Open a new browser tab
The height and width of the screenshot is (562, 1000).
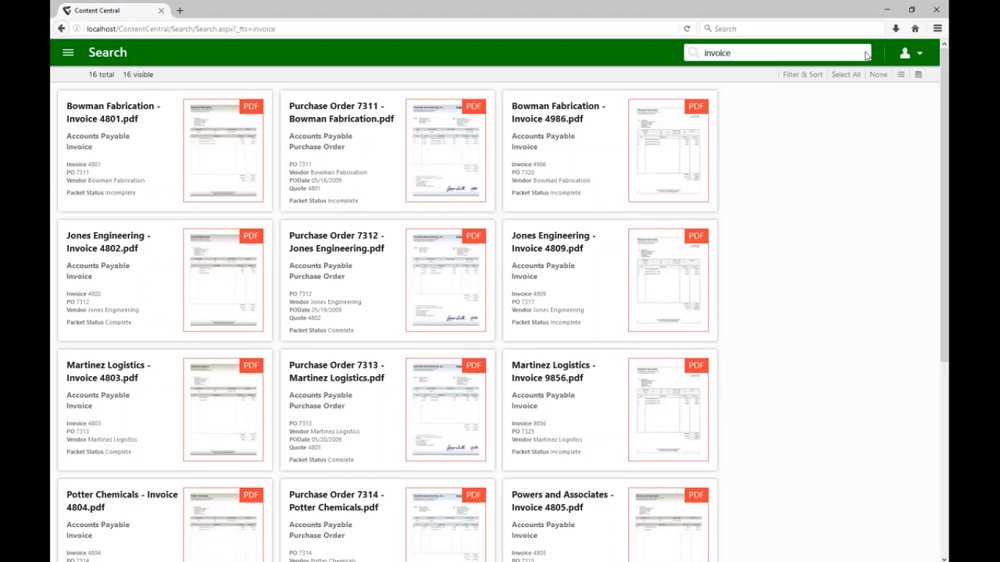(x=180, y=10)
